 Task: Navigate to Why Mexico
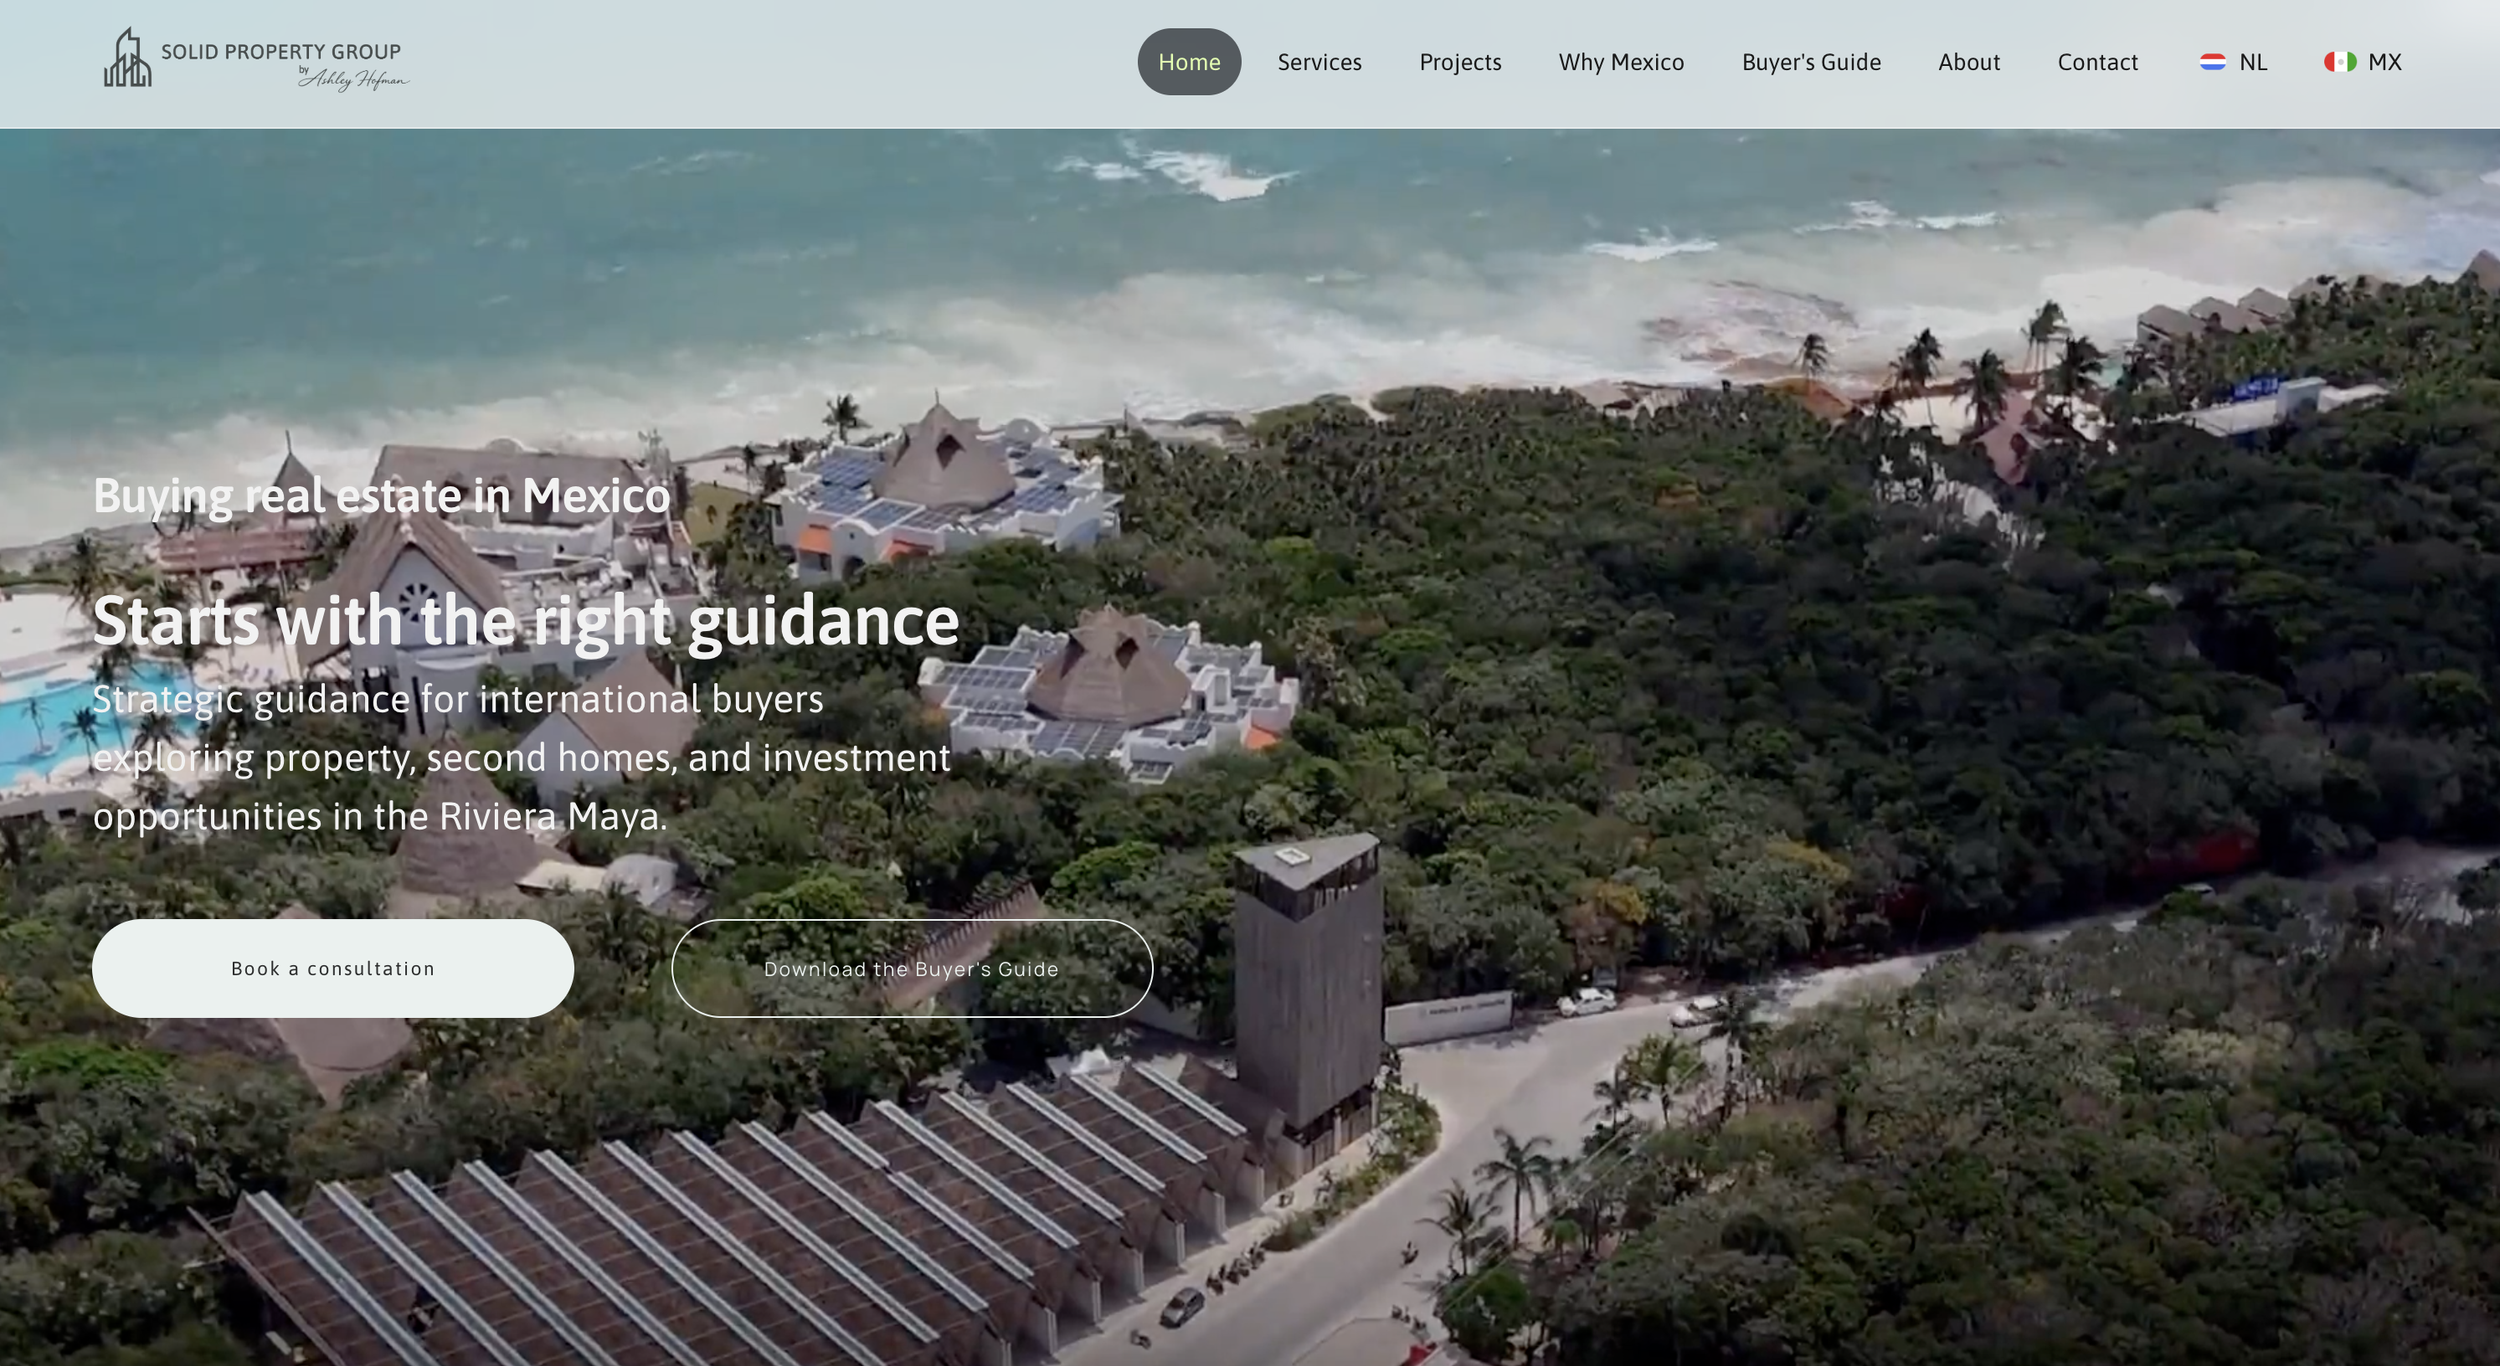1621,62
